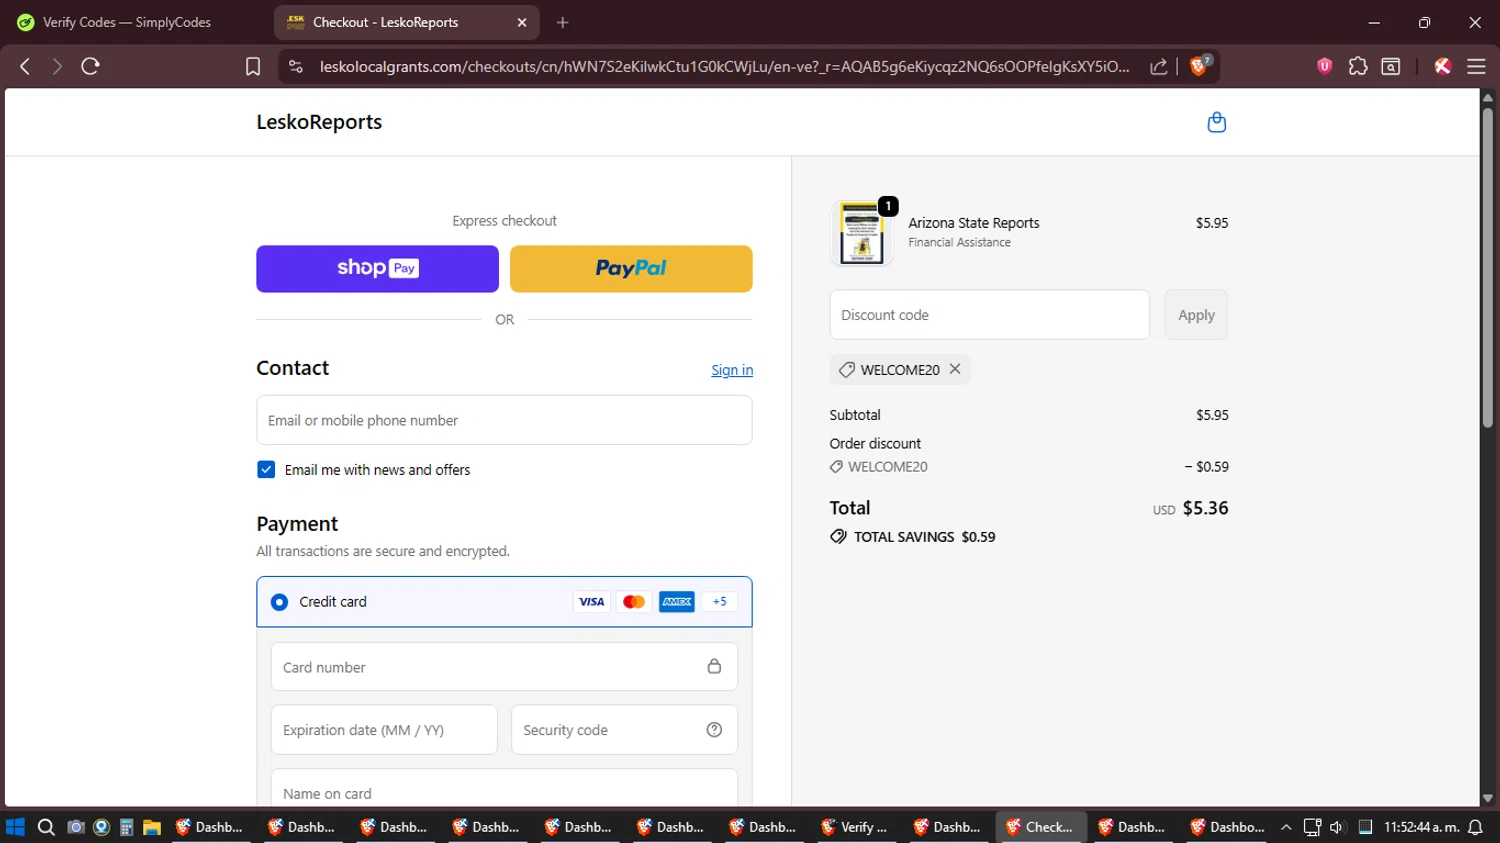This screenshot has width=1500, height=843.
Task: Toggle the browser sidebar panel icon
Action: [1391, 66]
